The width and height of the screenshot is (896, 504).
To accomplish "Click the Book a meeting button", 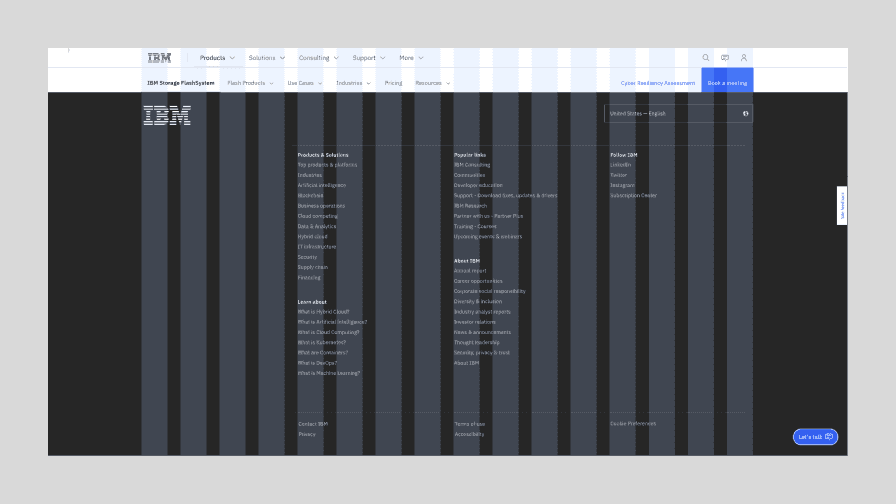I will click(x=727, y=83).
